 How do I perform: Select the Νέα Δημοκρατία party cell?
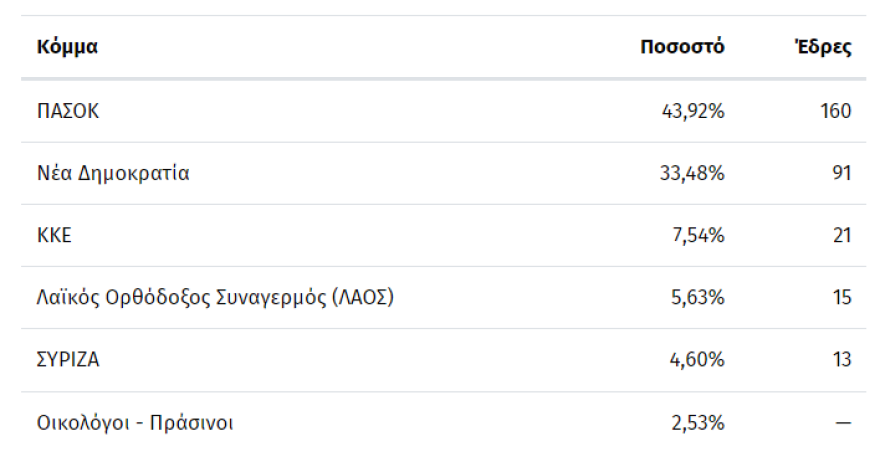pyautogui.click(x=113, y=173)
